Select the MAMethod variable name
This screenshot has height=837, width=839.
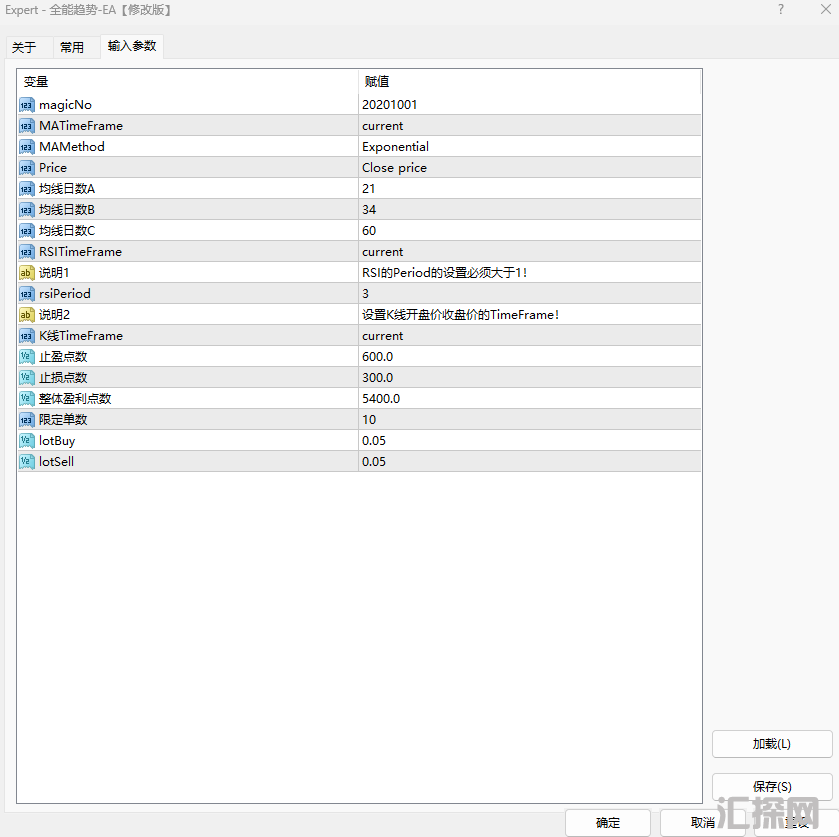pos(72,147)
